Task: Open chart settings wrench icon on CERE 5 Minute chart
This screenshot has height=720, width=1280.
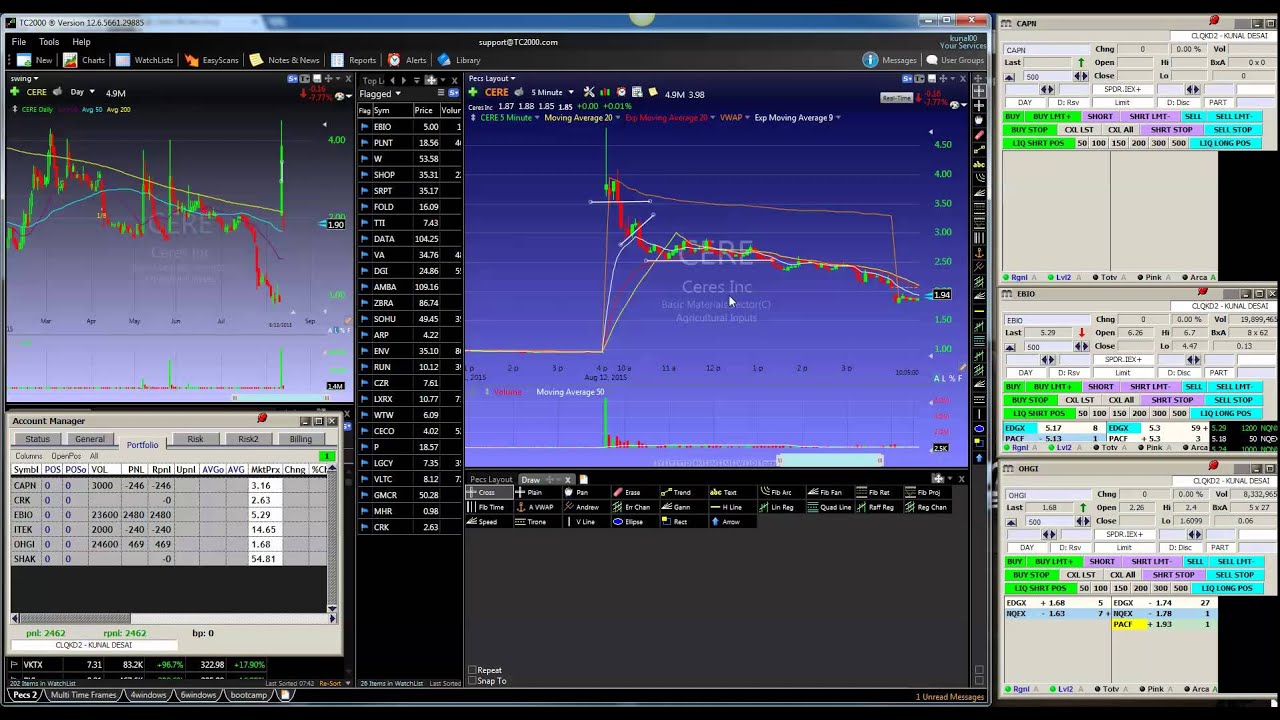Action: tap(589, 93)
